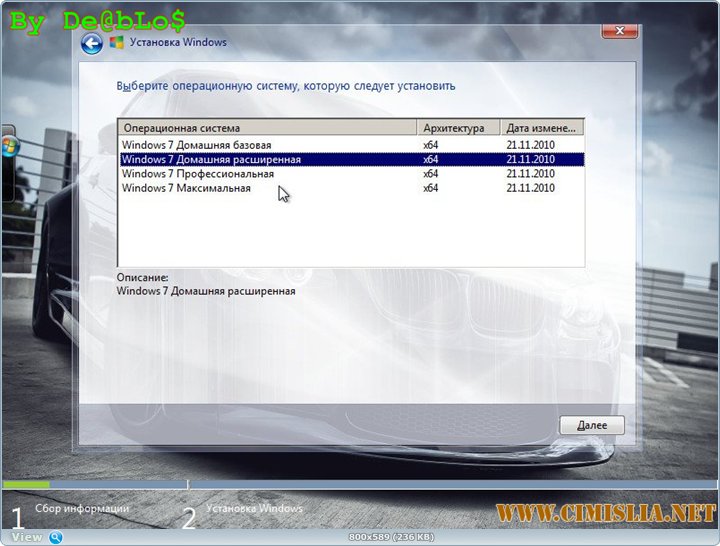
Task: Open the View link at bottom left
Action: 27,537
